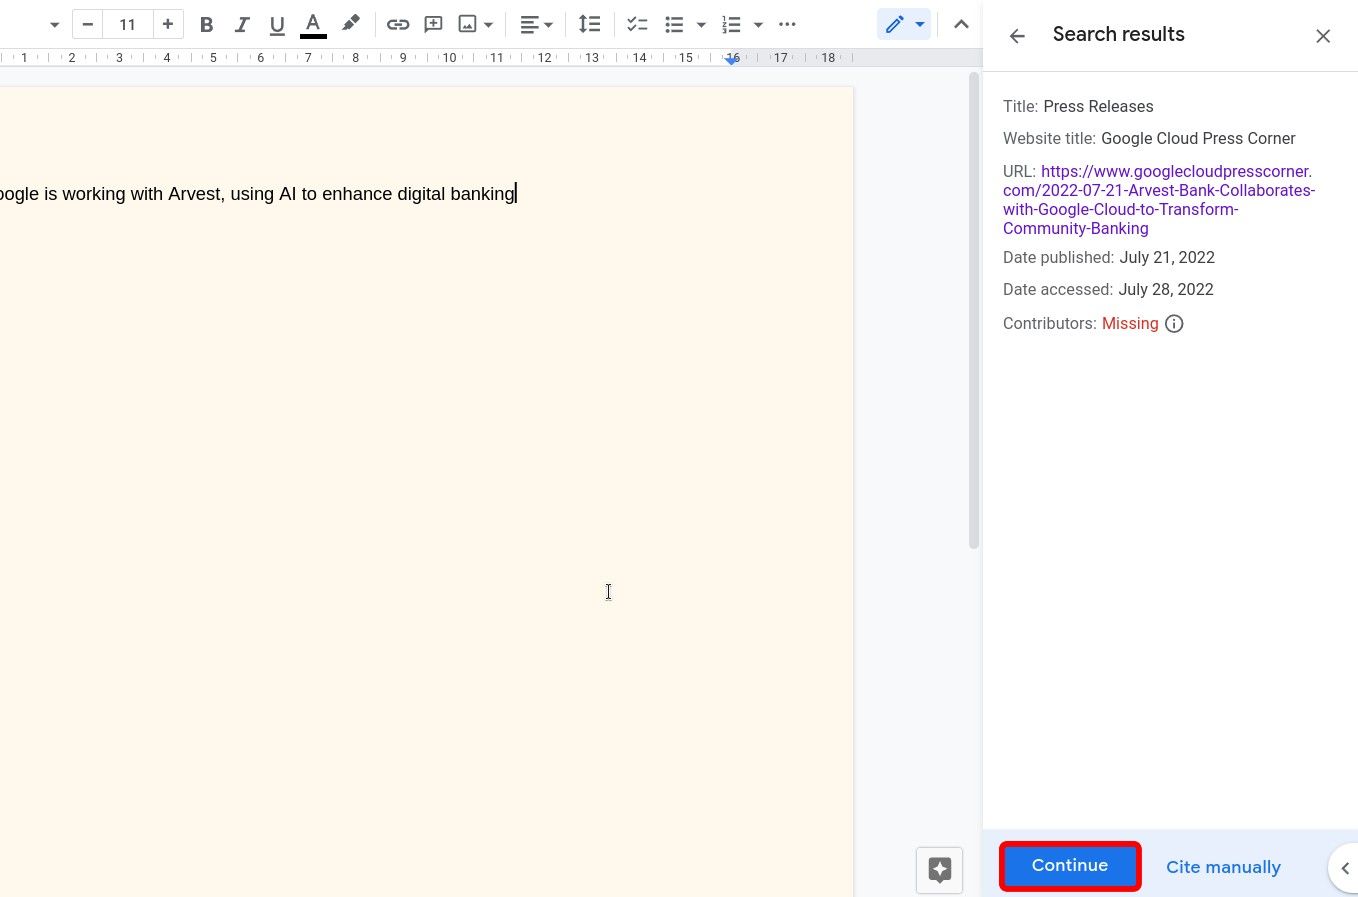Click the Continue button to insert citation
Screen dimensions: 1358x897
(x=1069, y=865)
